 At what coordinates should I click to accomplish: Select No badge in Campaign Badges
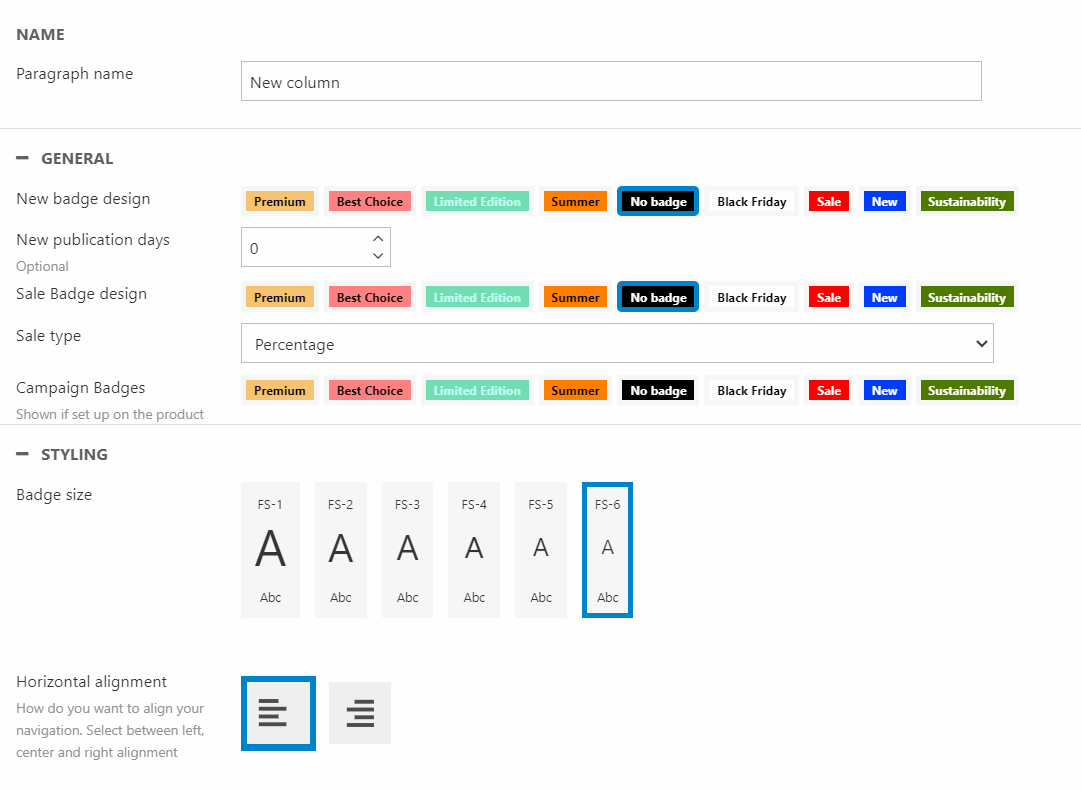tap(658, 391)
